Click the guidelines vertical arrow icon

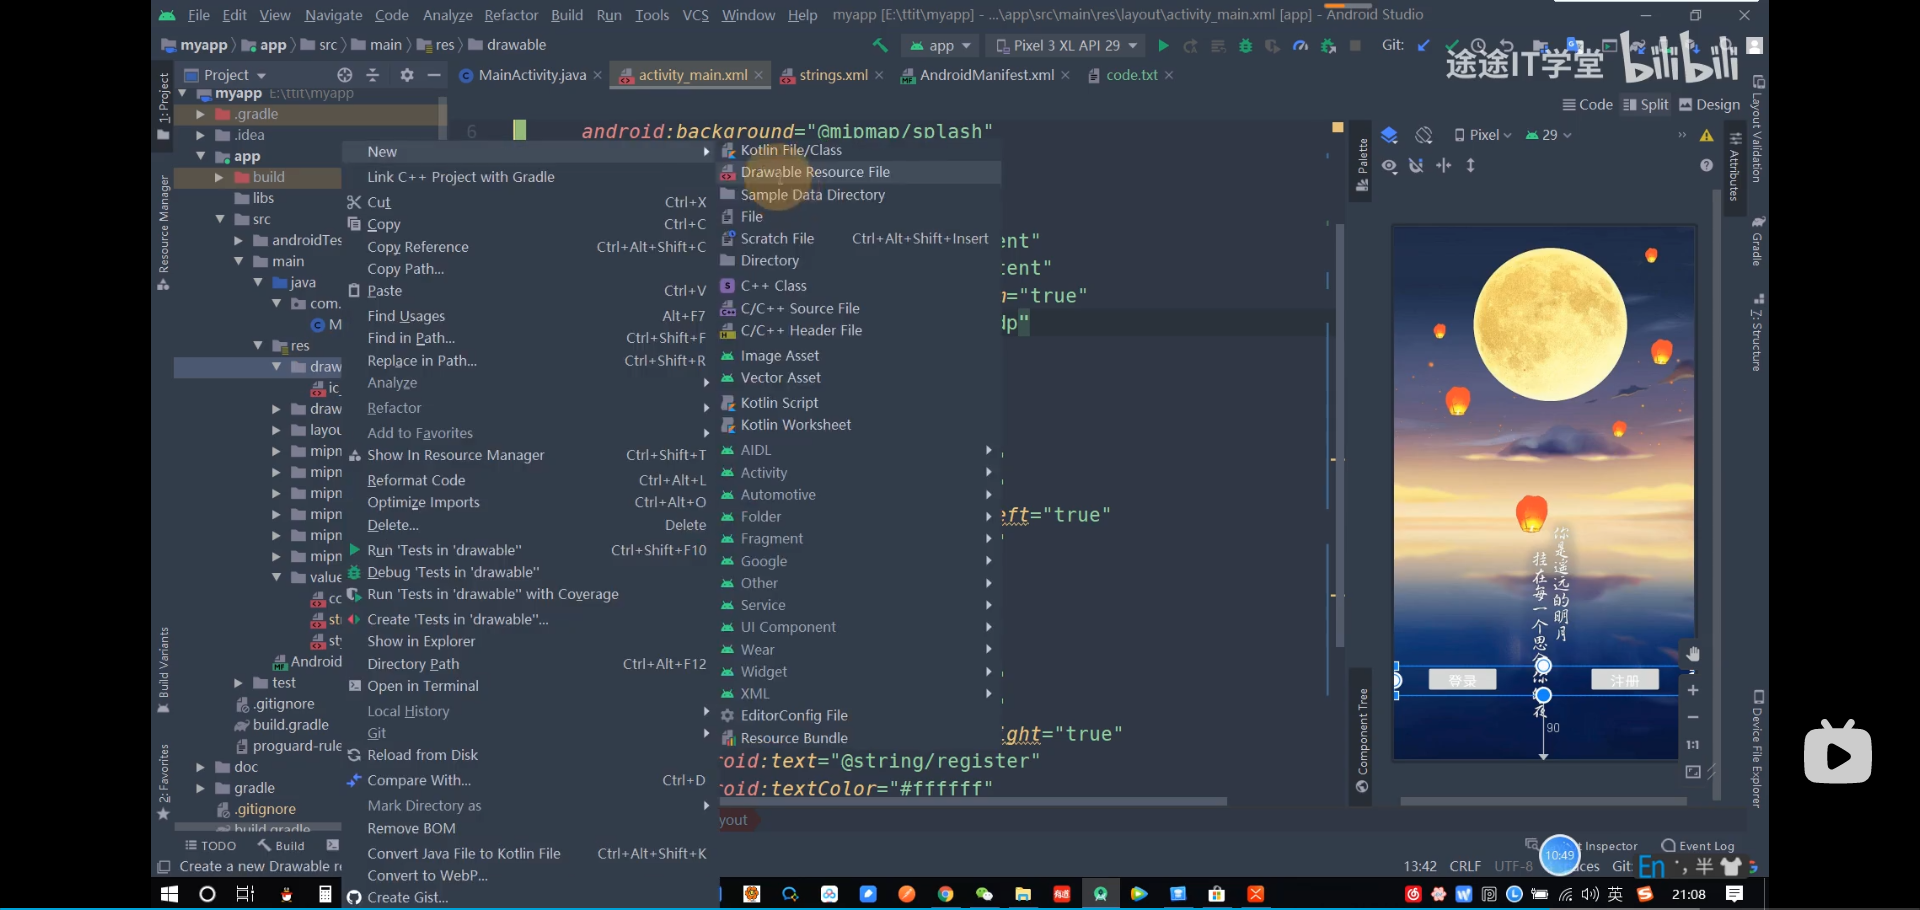pos(1470,166)
